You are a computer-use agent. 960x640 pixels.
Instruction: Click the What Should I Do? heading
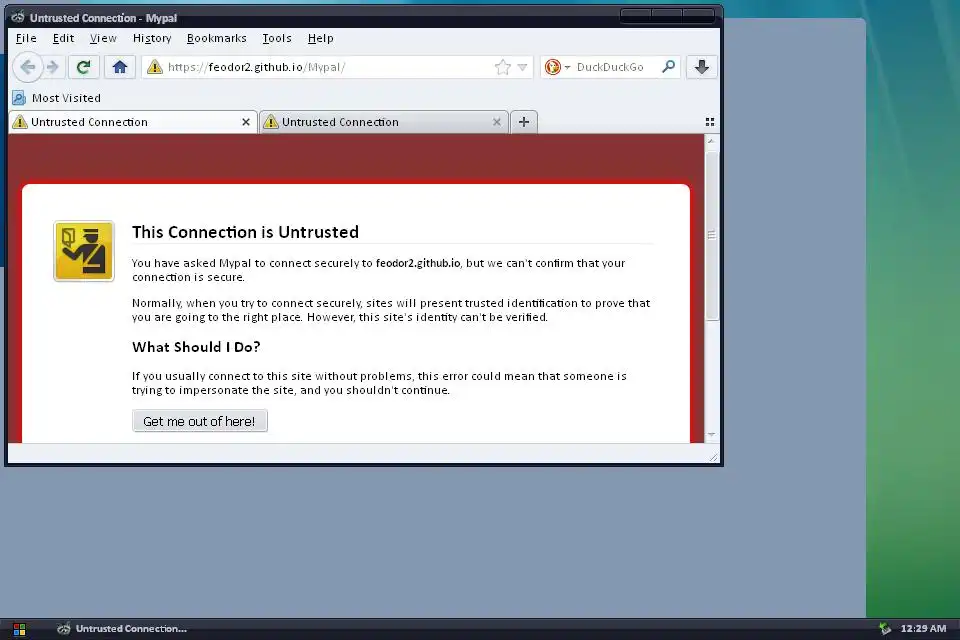[196, 347]
